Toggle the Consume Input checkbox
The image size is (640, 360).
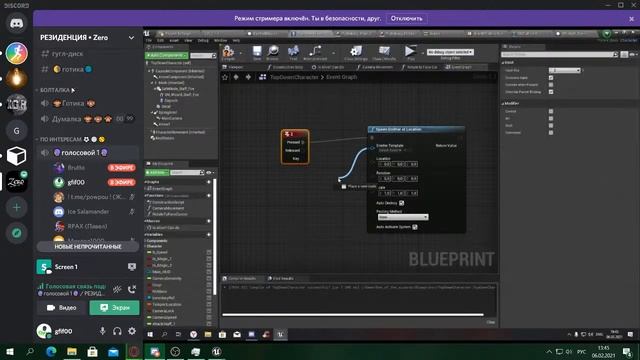(551, 78)
